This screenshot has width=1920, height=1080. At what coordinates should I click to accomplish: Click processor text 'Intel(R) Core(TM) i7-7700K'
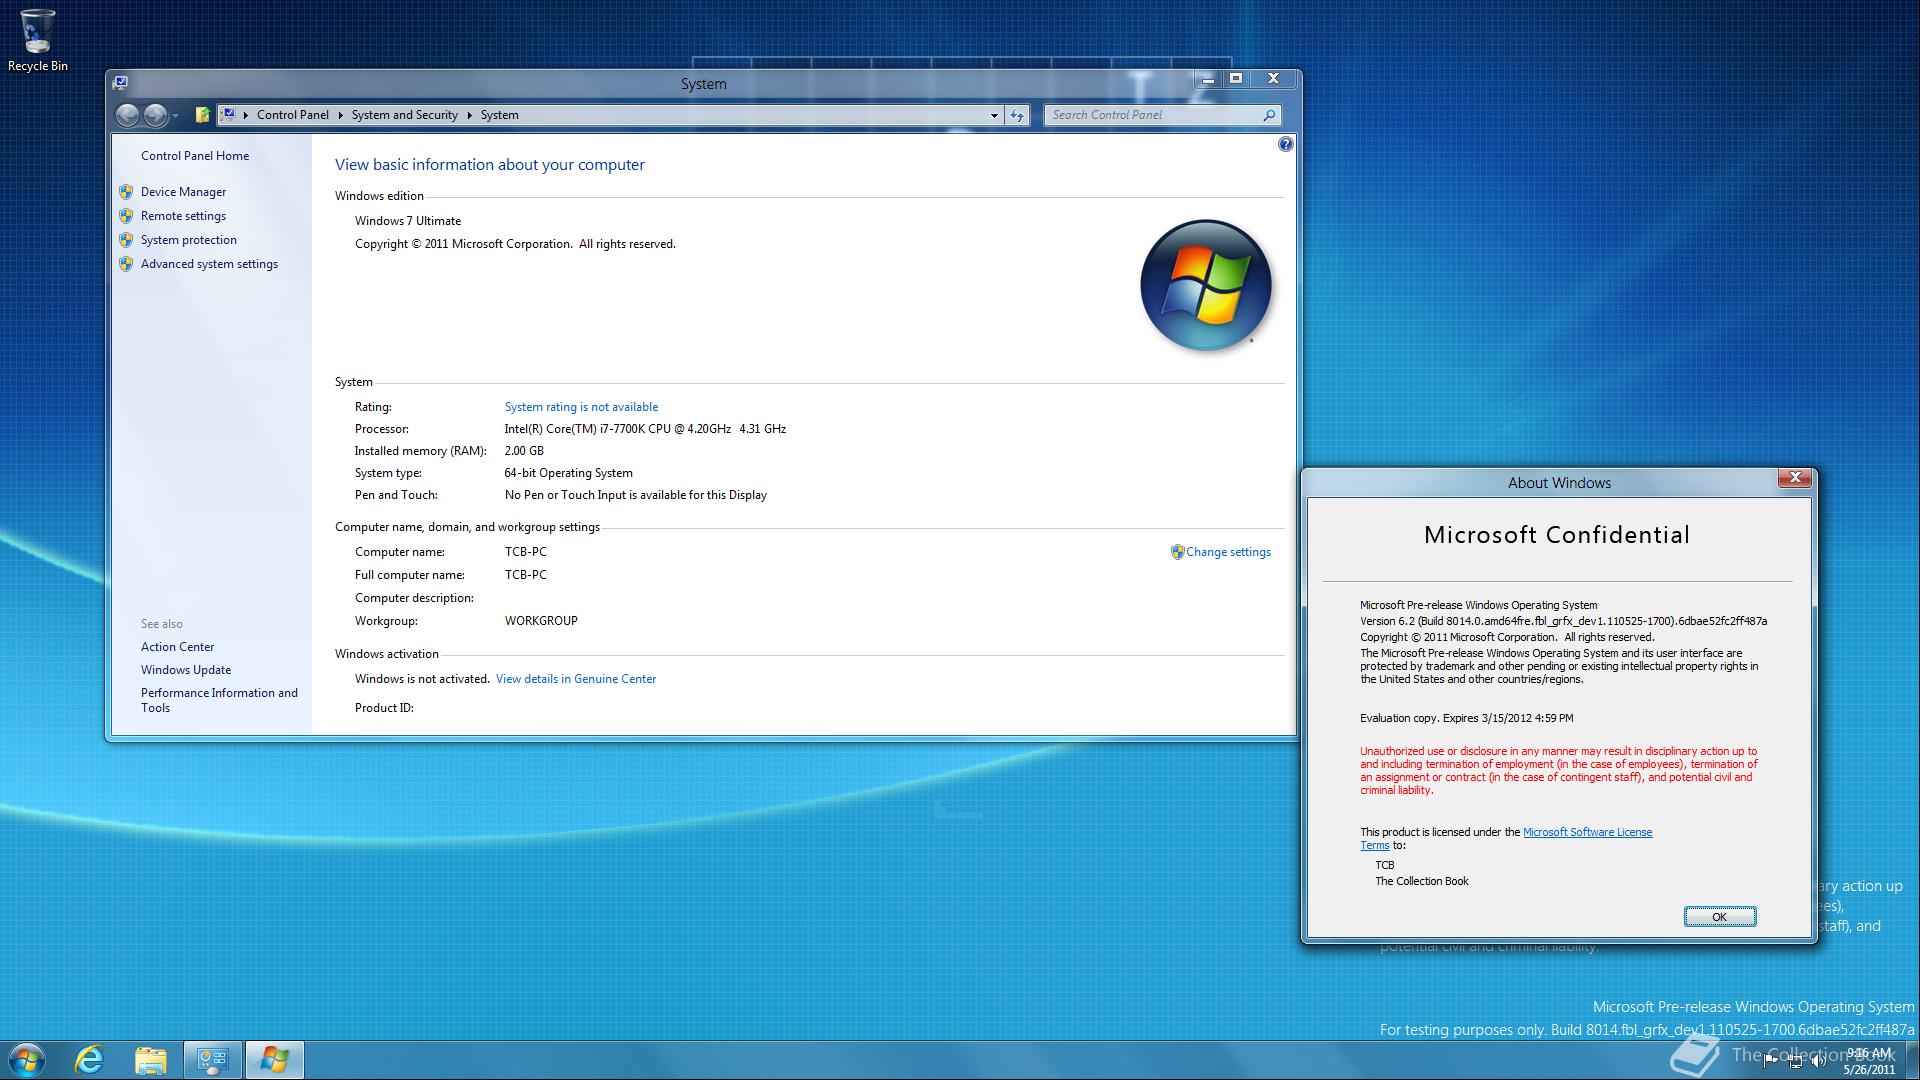coord(587,429)
